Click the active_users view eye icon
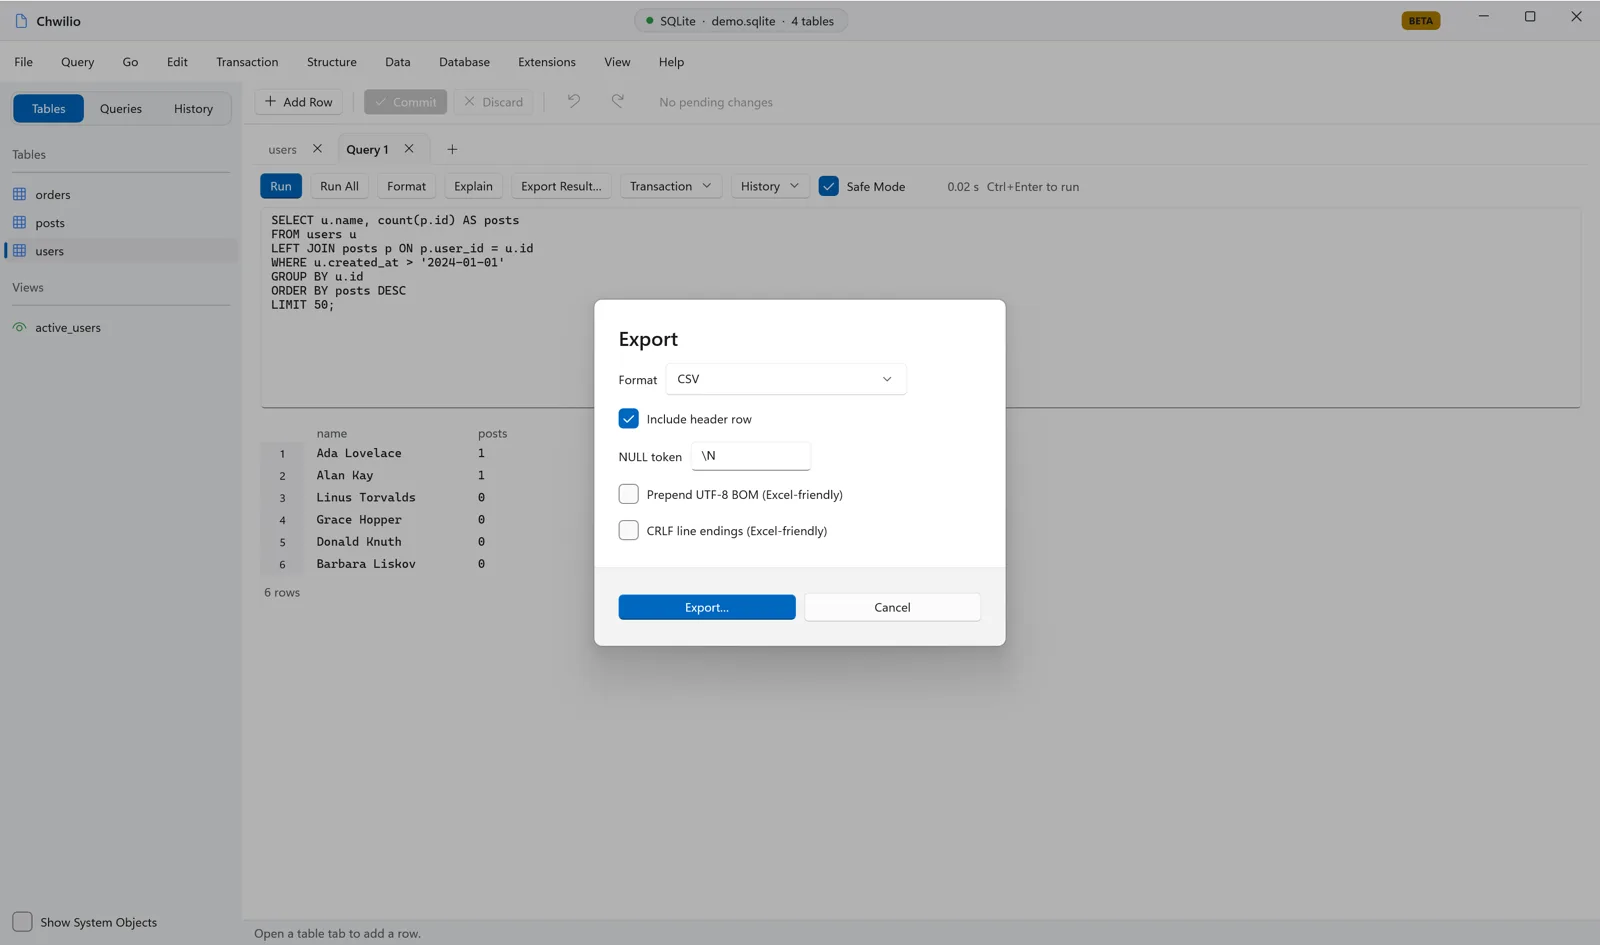This screenshot has height=945, width=1600. tap(19, 327)
